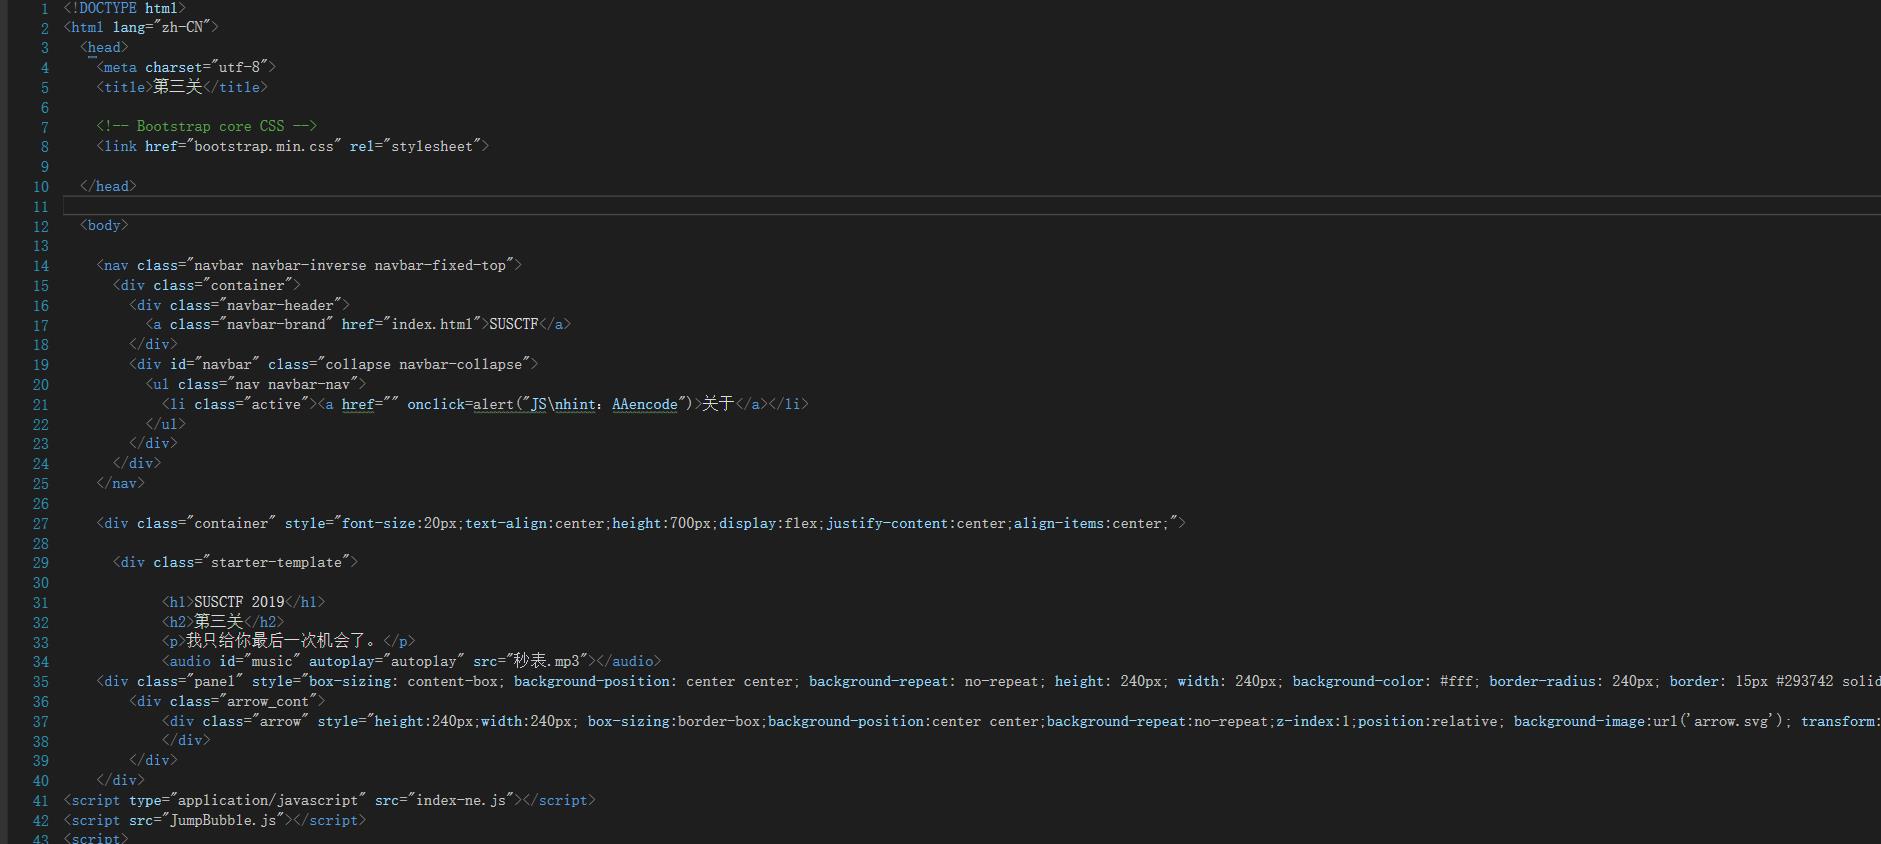Click the "navbar-header" class value

click(280, 305)
